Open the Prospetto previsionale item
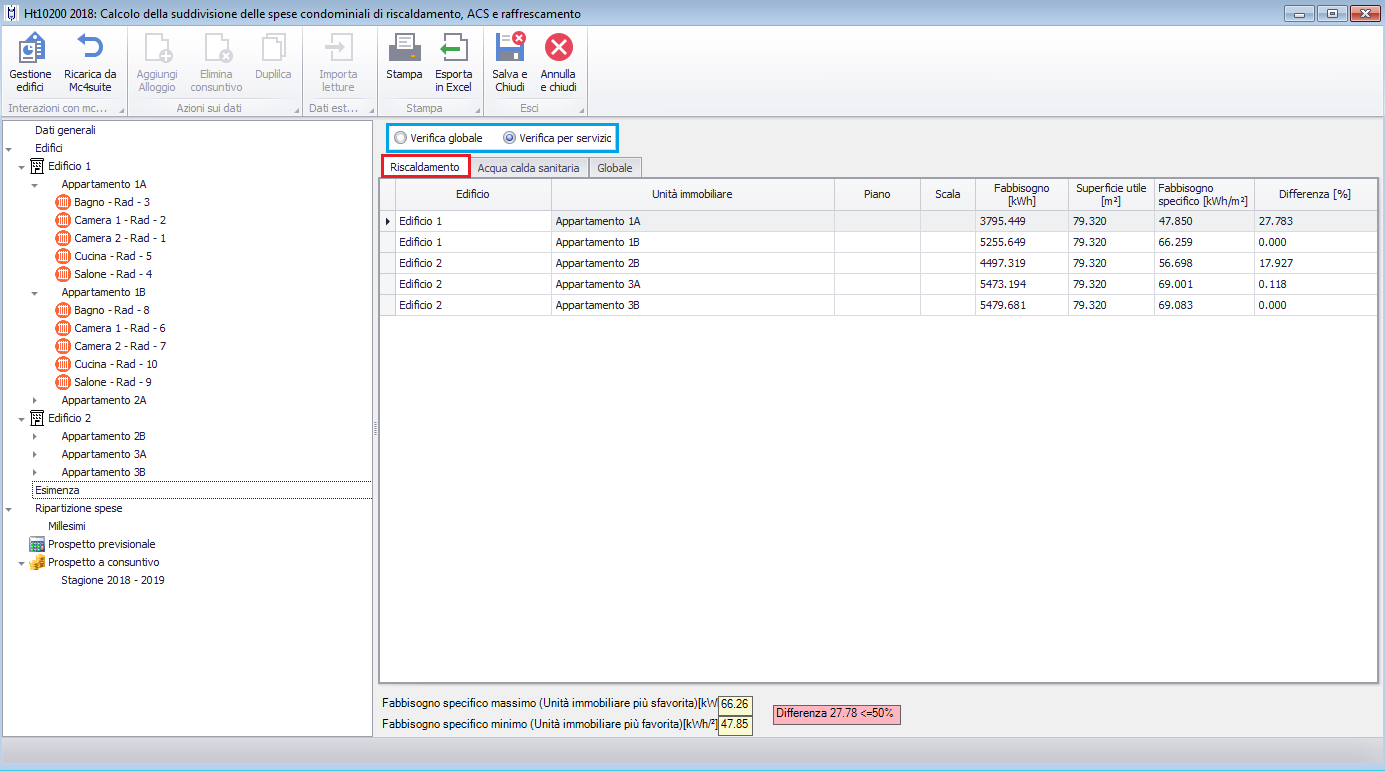The width and height of the screenshot is (1385, 771). point(101,544)
